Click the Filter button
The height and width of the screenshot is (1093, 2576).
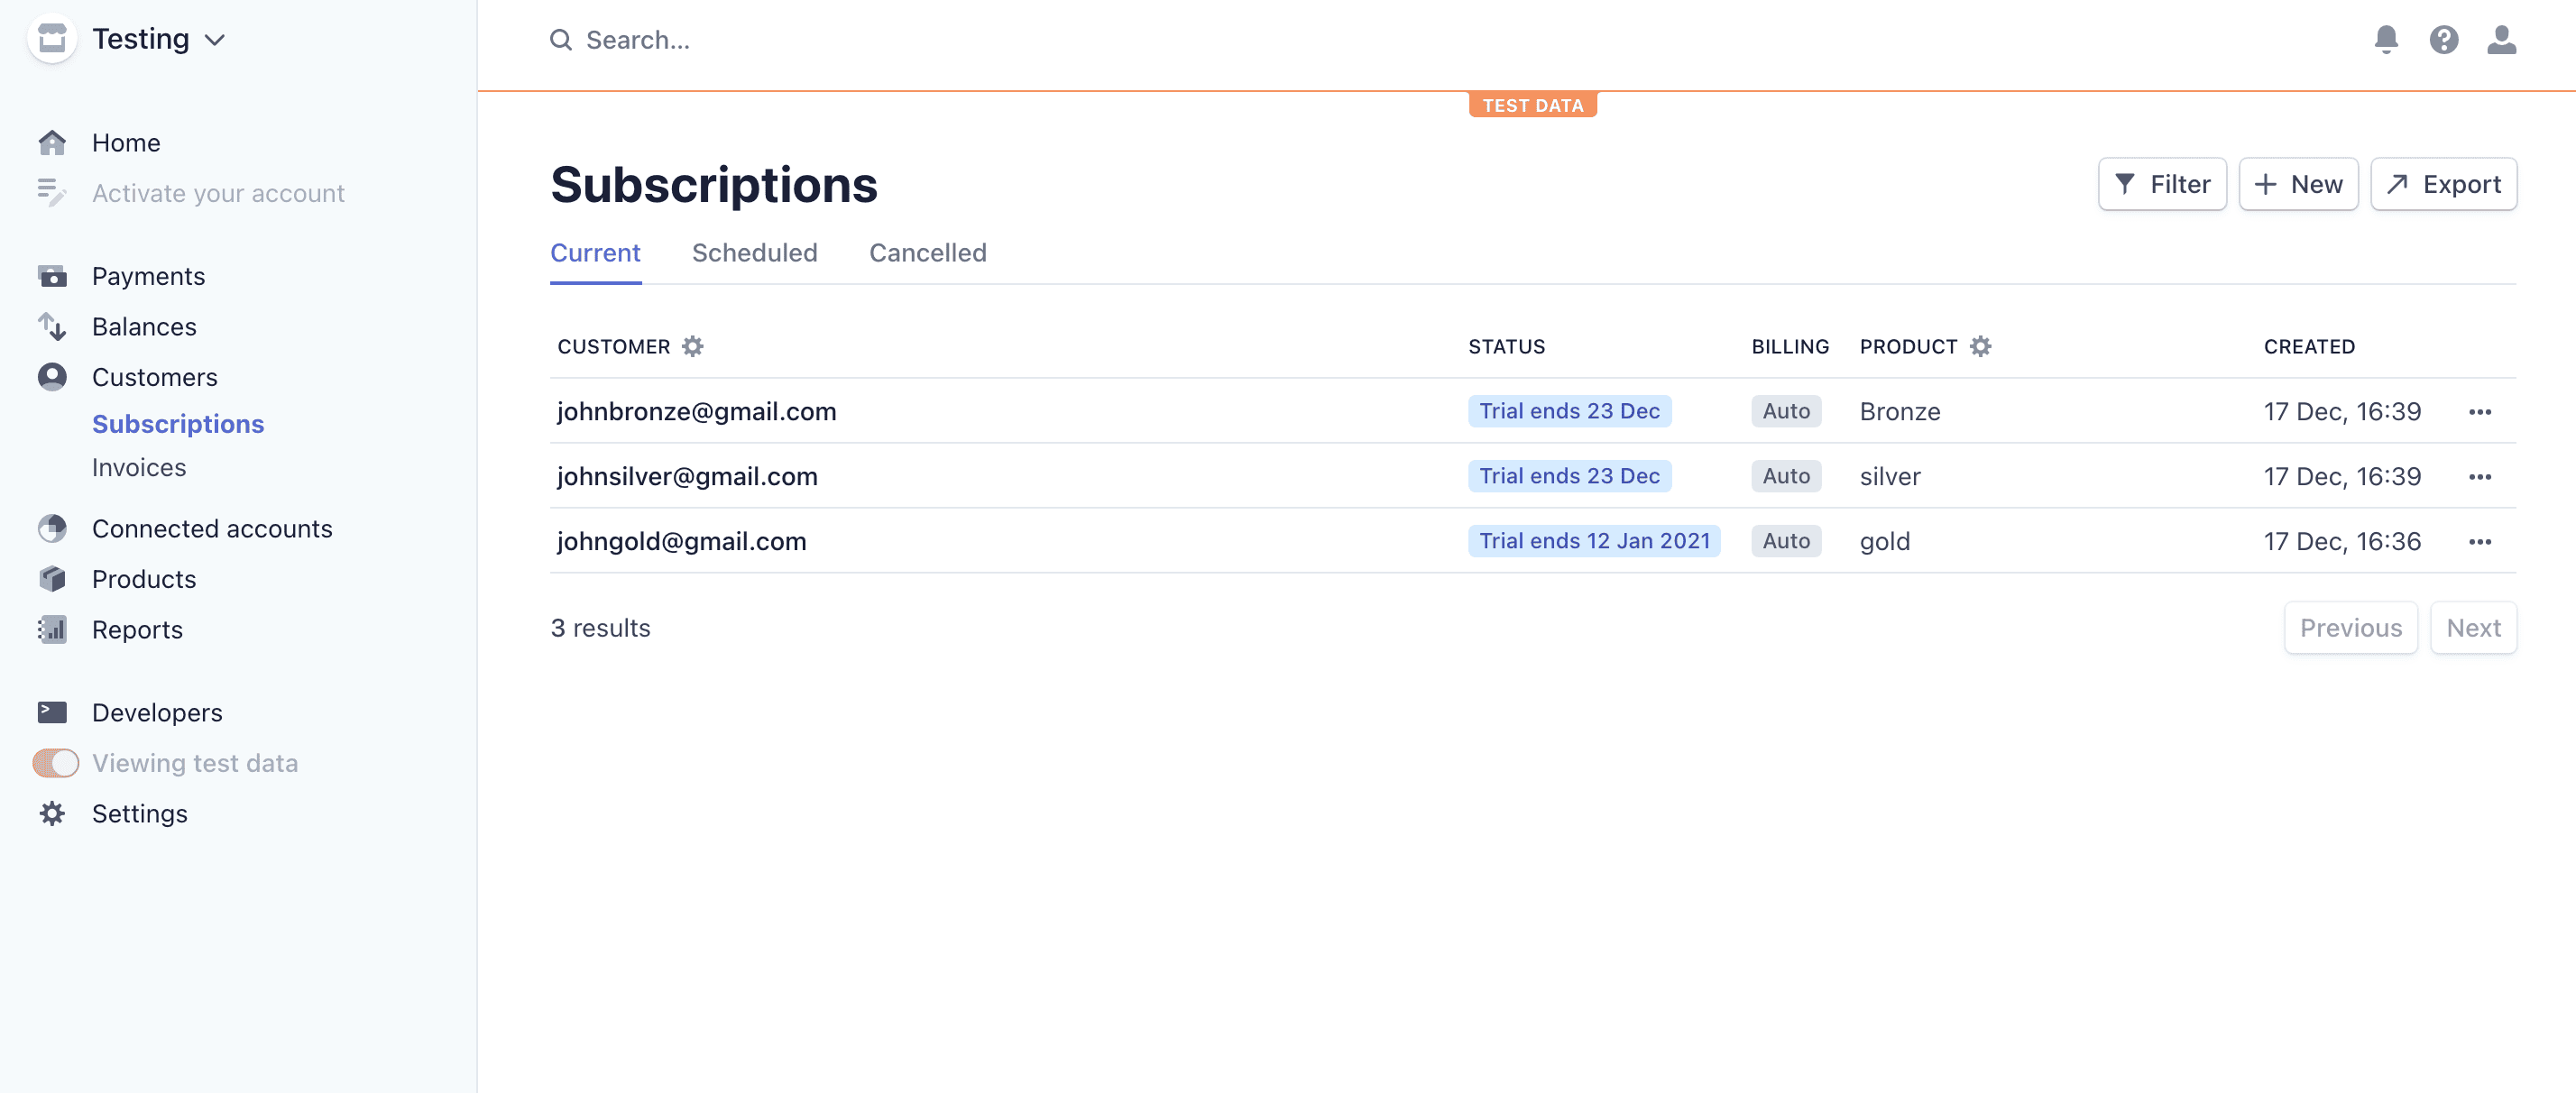point(2162,184)
